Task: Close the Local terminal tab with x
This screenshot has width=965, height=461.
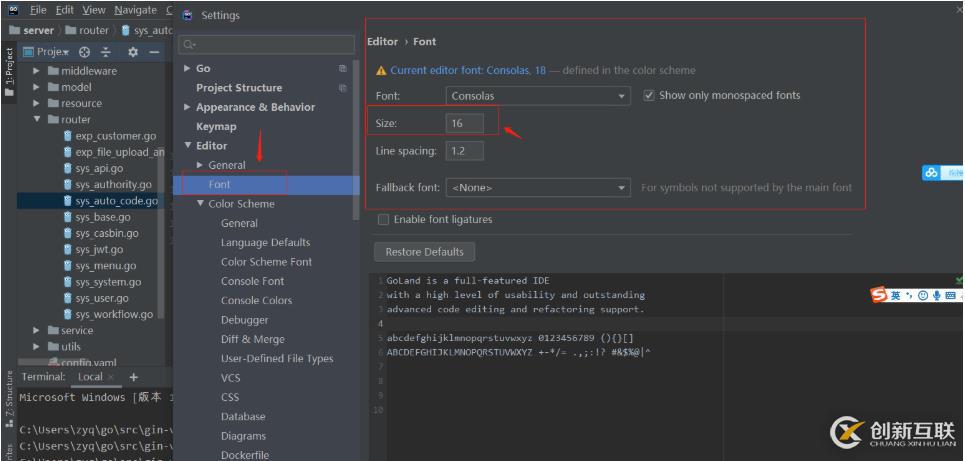Action: point(110,377)
